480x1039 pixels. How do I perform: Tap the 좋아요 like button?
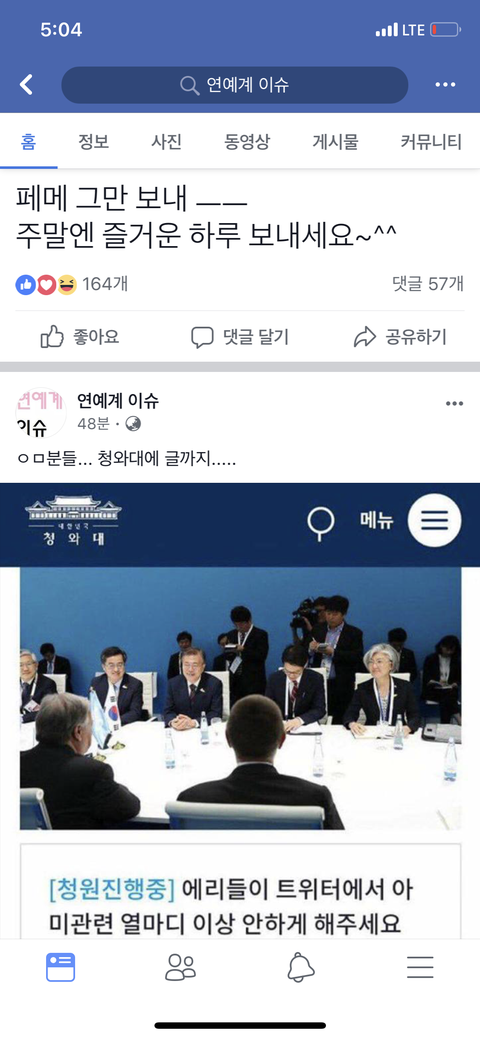(x=80, y=337)
